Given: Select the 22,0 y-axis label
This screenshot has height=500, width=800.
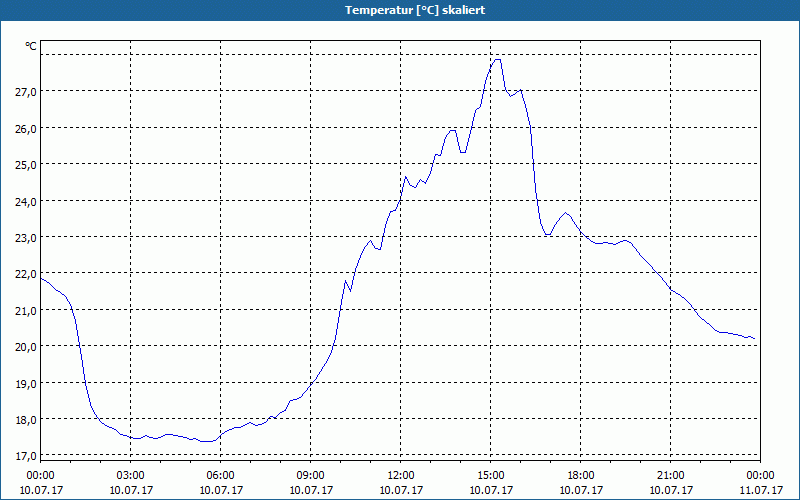Looking at the screenshot, I should pos(26,273).
